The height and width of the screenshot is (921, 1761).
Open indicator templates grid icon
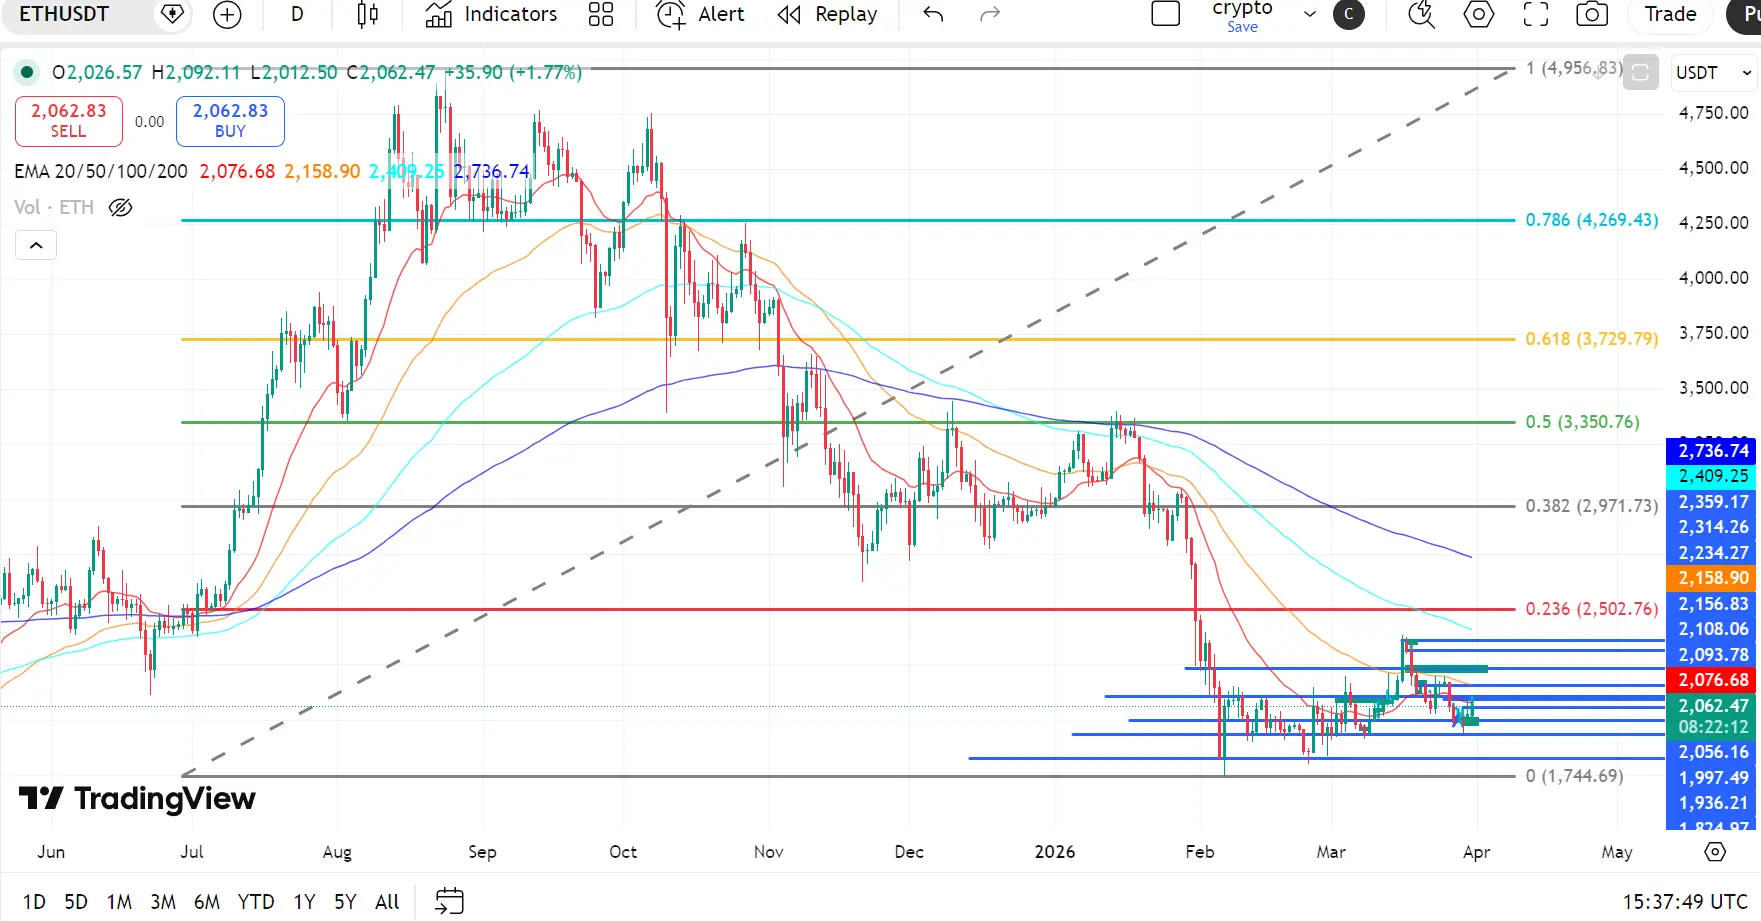[601, 15]
